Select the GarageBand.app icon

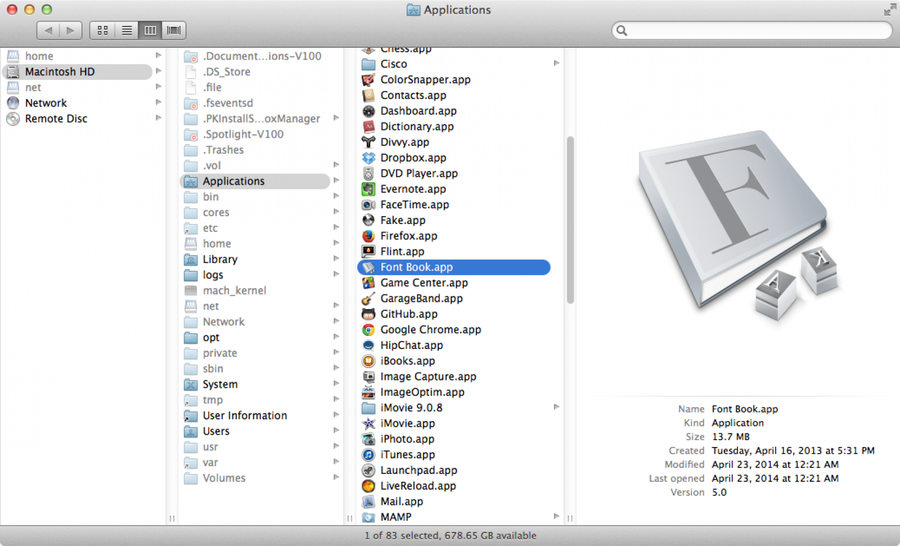(368, 298)
